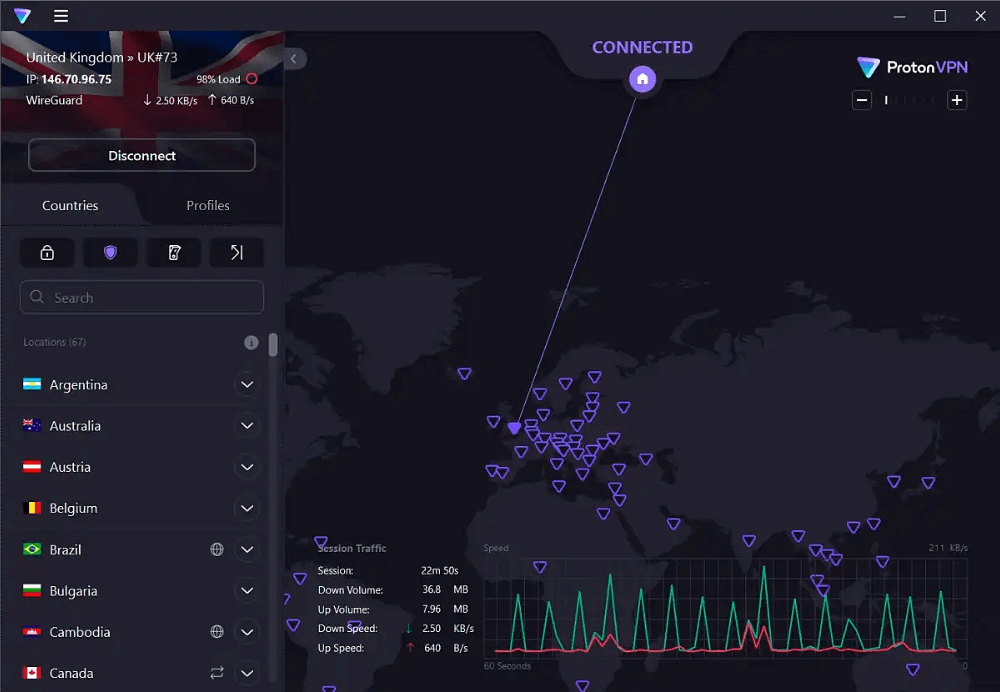Collapse the sidebar with the arrow button
Screen dimensions: 1000x692
pos(293,59)
